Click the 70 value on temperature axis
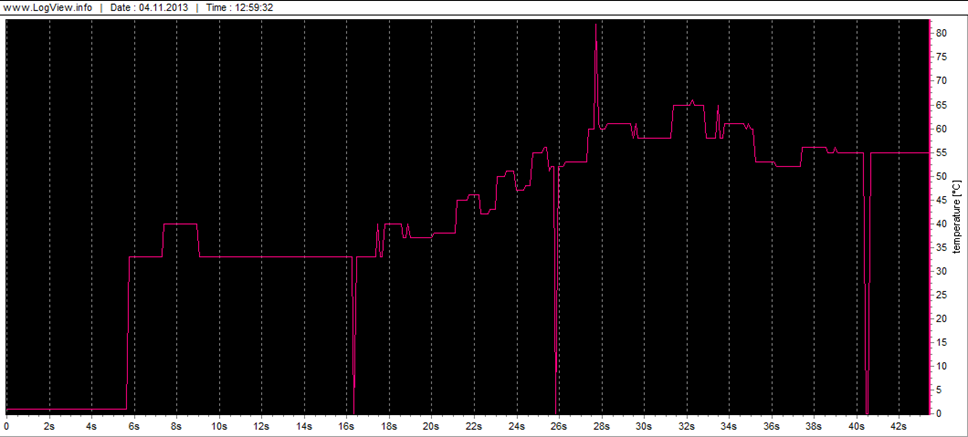This screenshot has width=968, height=437. click(941, 81)
